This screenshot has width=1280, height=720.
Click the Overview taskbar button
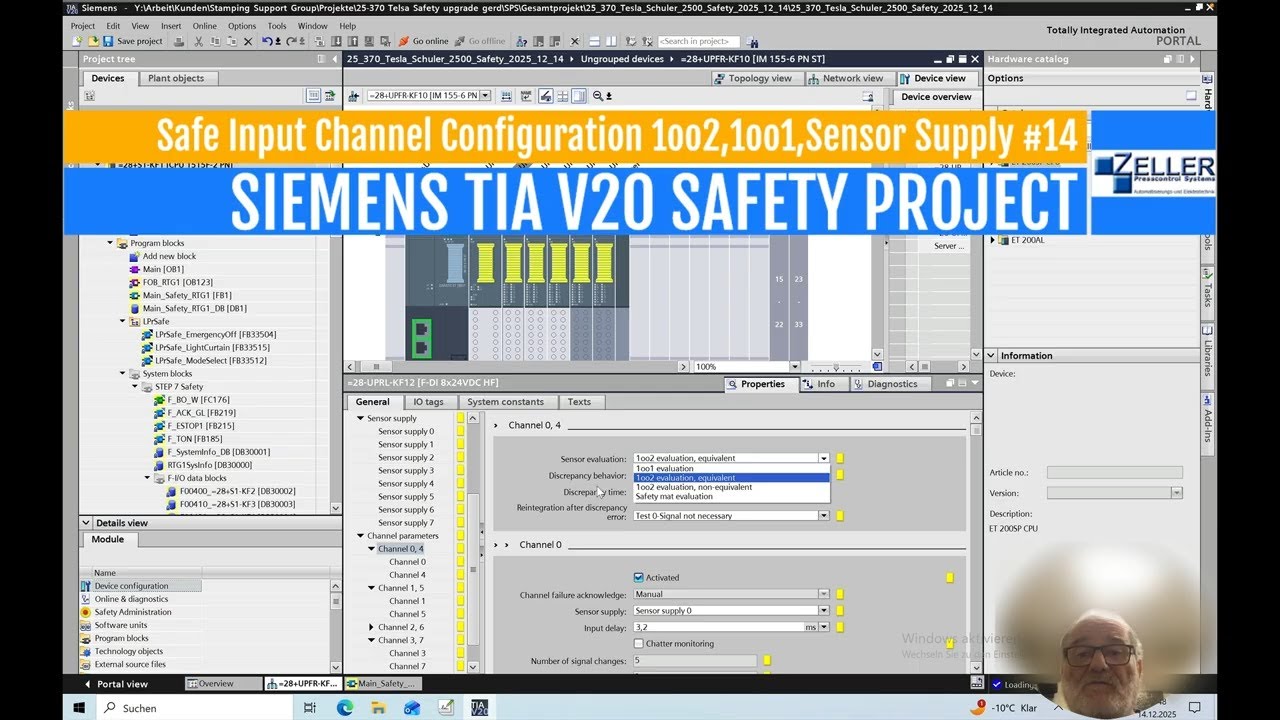tap(223, 684)
